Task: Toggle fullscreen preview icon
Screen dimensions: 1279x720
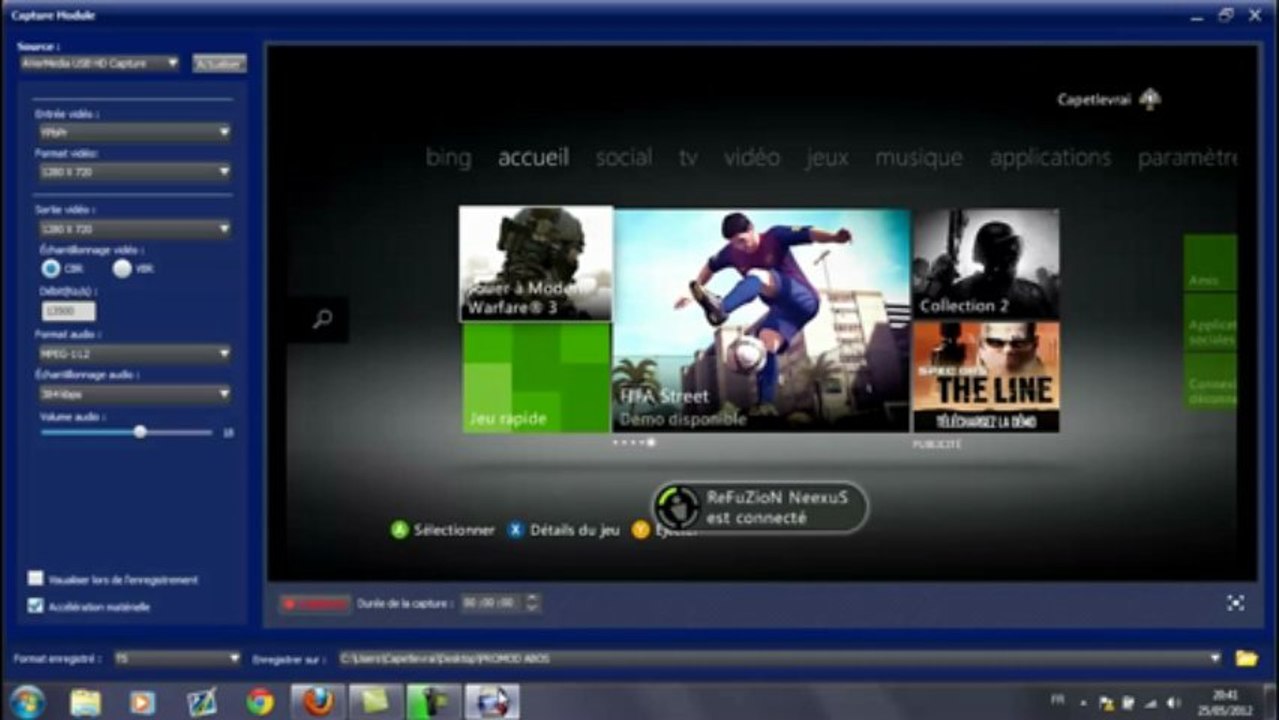Action: pos(1236,603)
